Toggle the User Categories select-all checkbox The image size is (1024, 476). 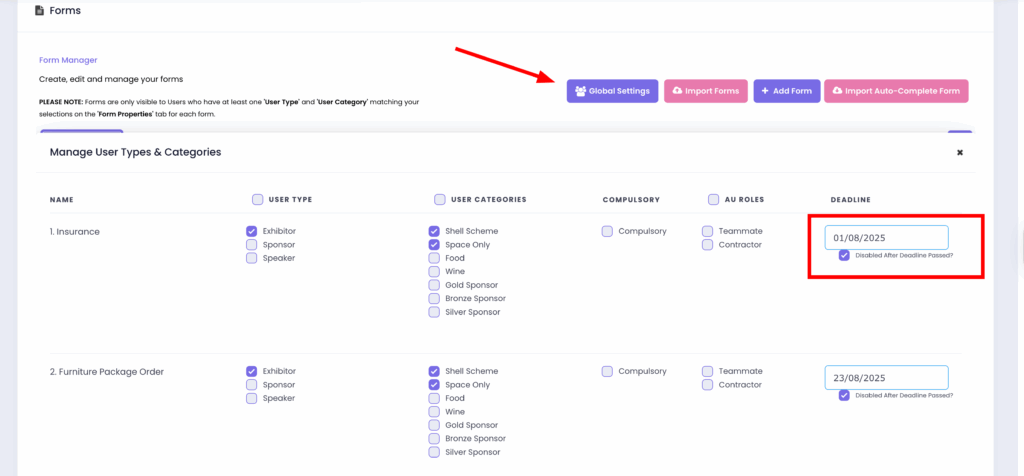coord(440,199)
